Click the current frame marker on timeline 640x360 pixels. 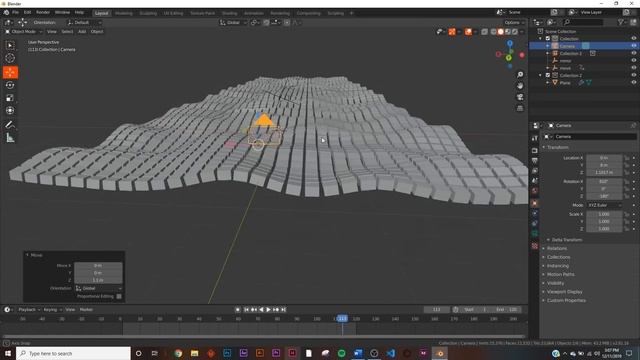pyautogui.click(x=342, y=319)
